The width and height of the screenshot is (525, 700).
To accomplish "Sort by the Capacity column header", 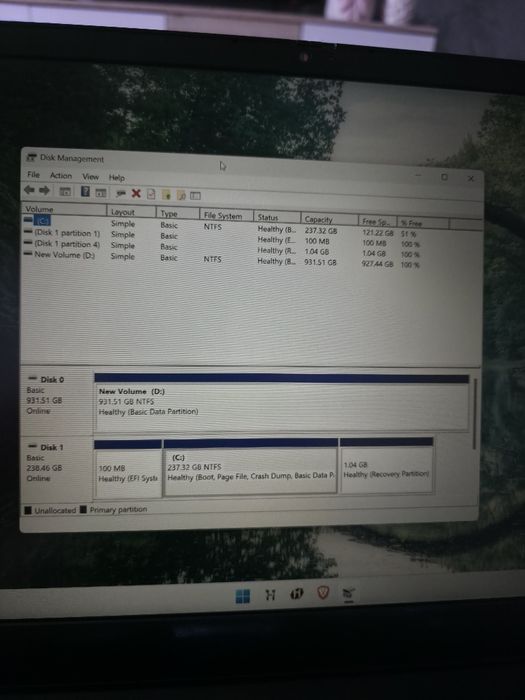I will pyautogui.click(x=329, y=220).
